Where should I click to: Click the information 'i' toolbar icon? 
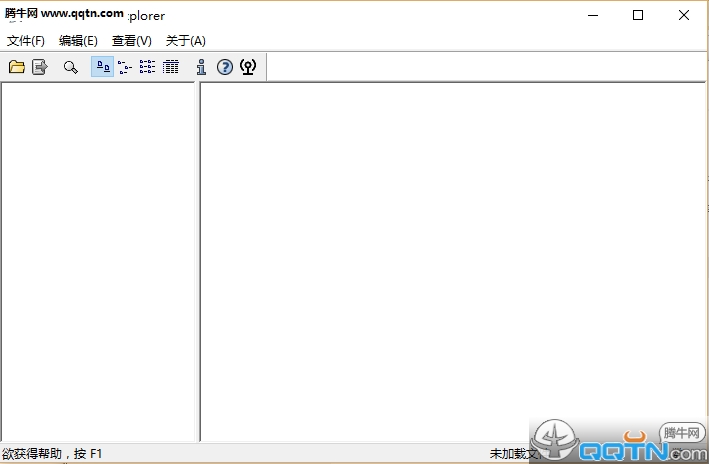201,67
